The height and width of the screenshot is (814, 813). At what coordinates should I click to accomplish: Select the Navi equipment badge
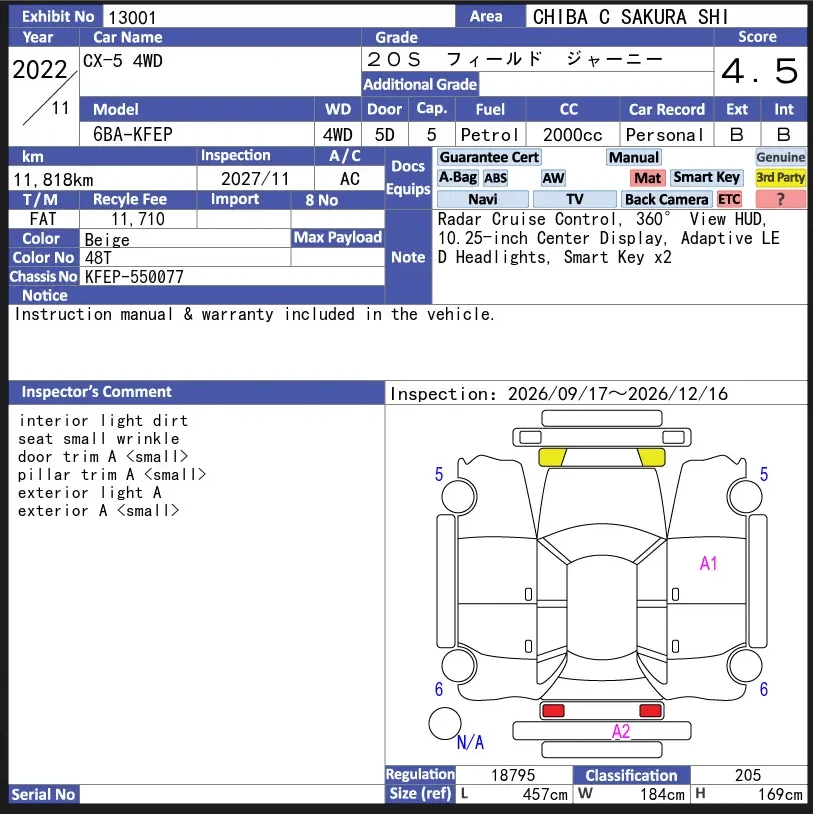coord(483,199)
